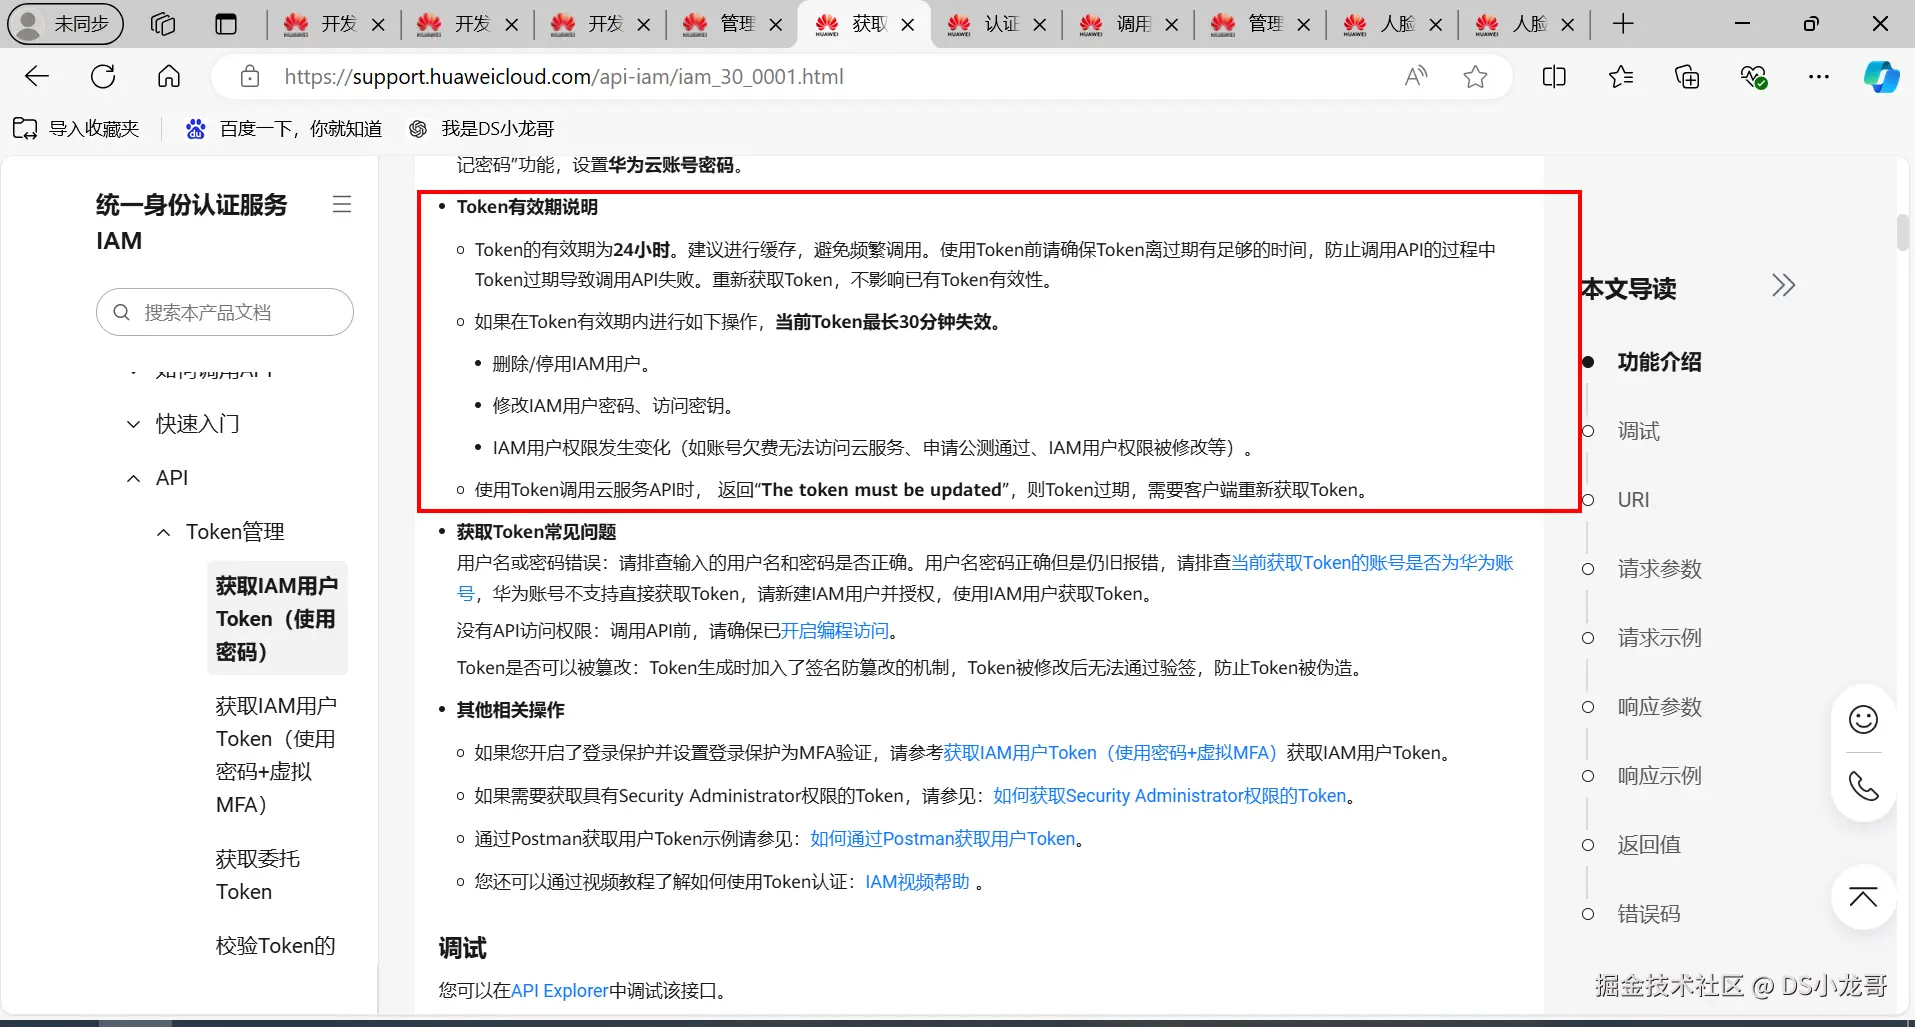This screenshot has width=1915, height=1027.
Task: Open the 获取委托Token menu item
Action: point(258,875)
